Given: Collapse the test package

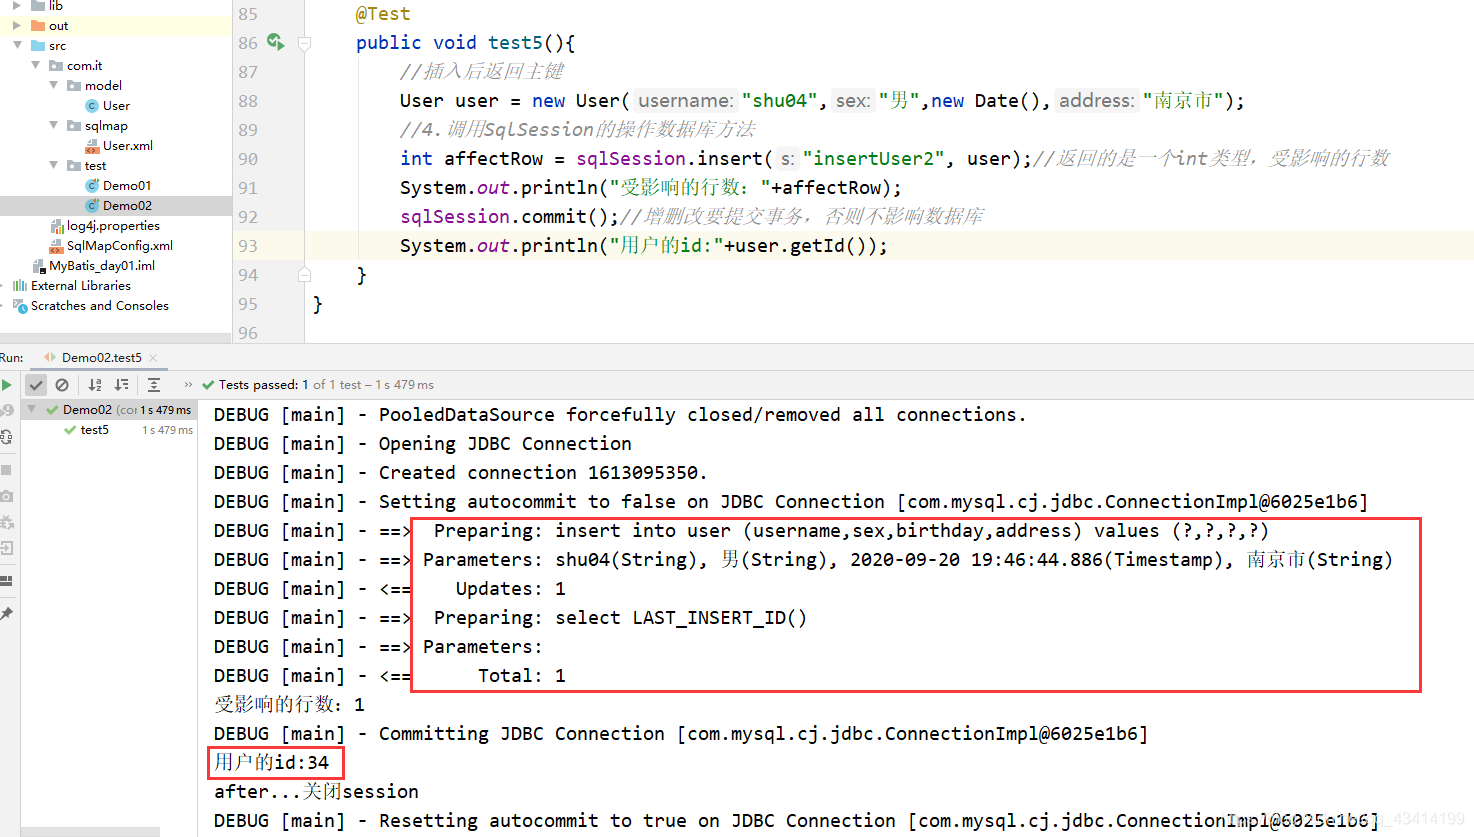Looking at the screenshot, I should 53,166.
